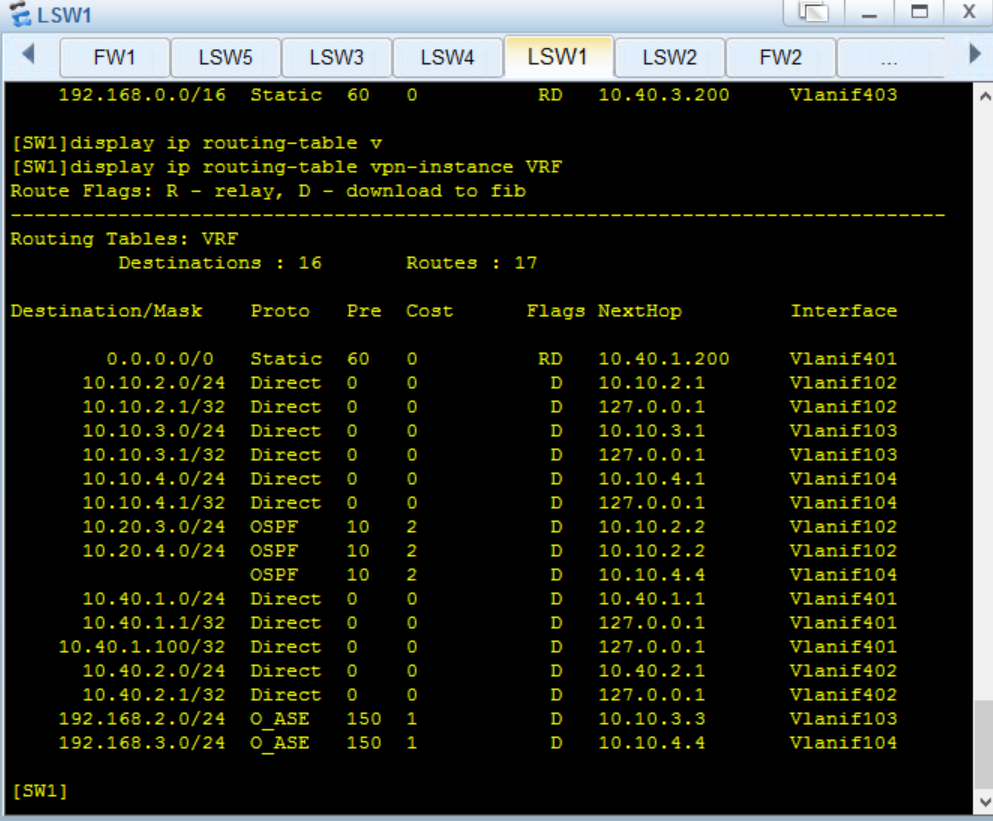993x821 pixels.
Task: Switch to the LSW5 tab
Action: tap(225, 58)
